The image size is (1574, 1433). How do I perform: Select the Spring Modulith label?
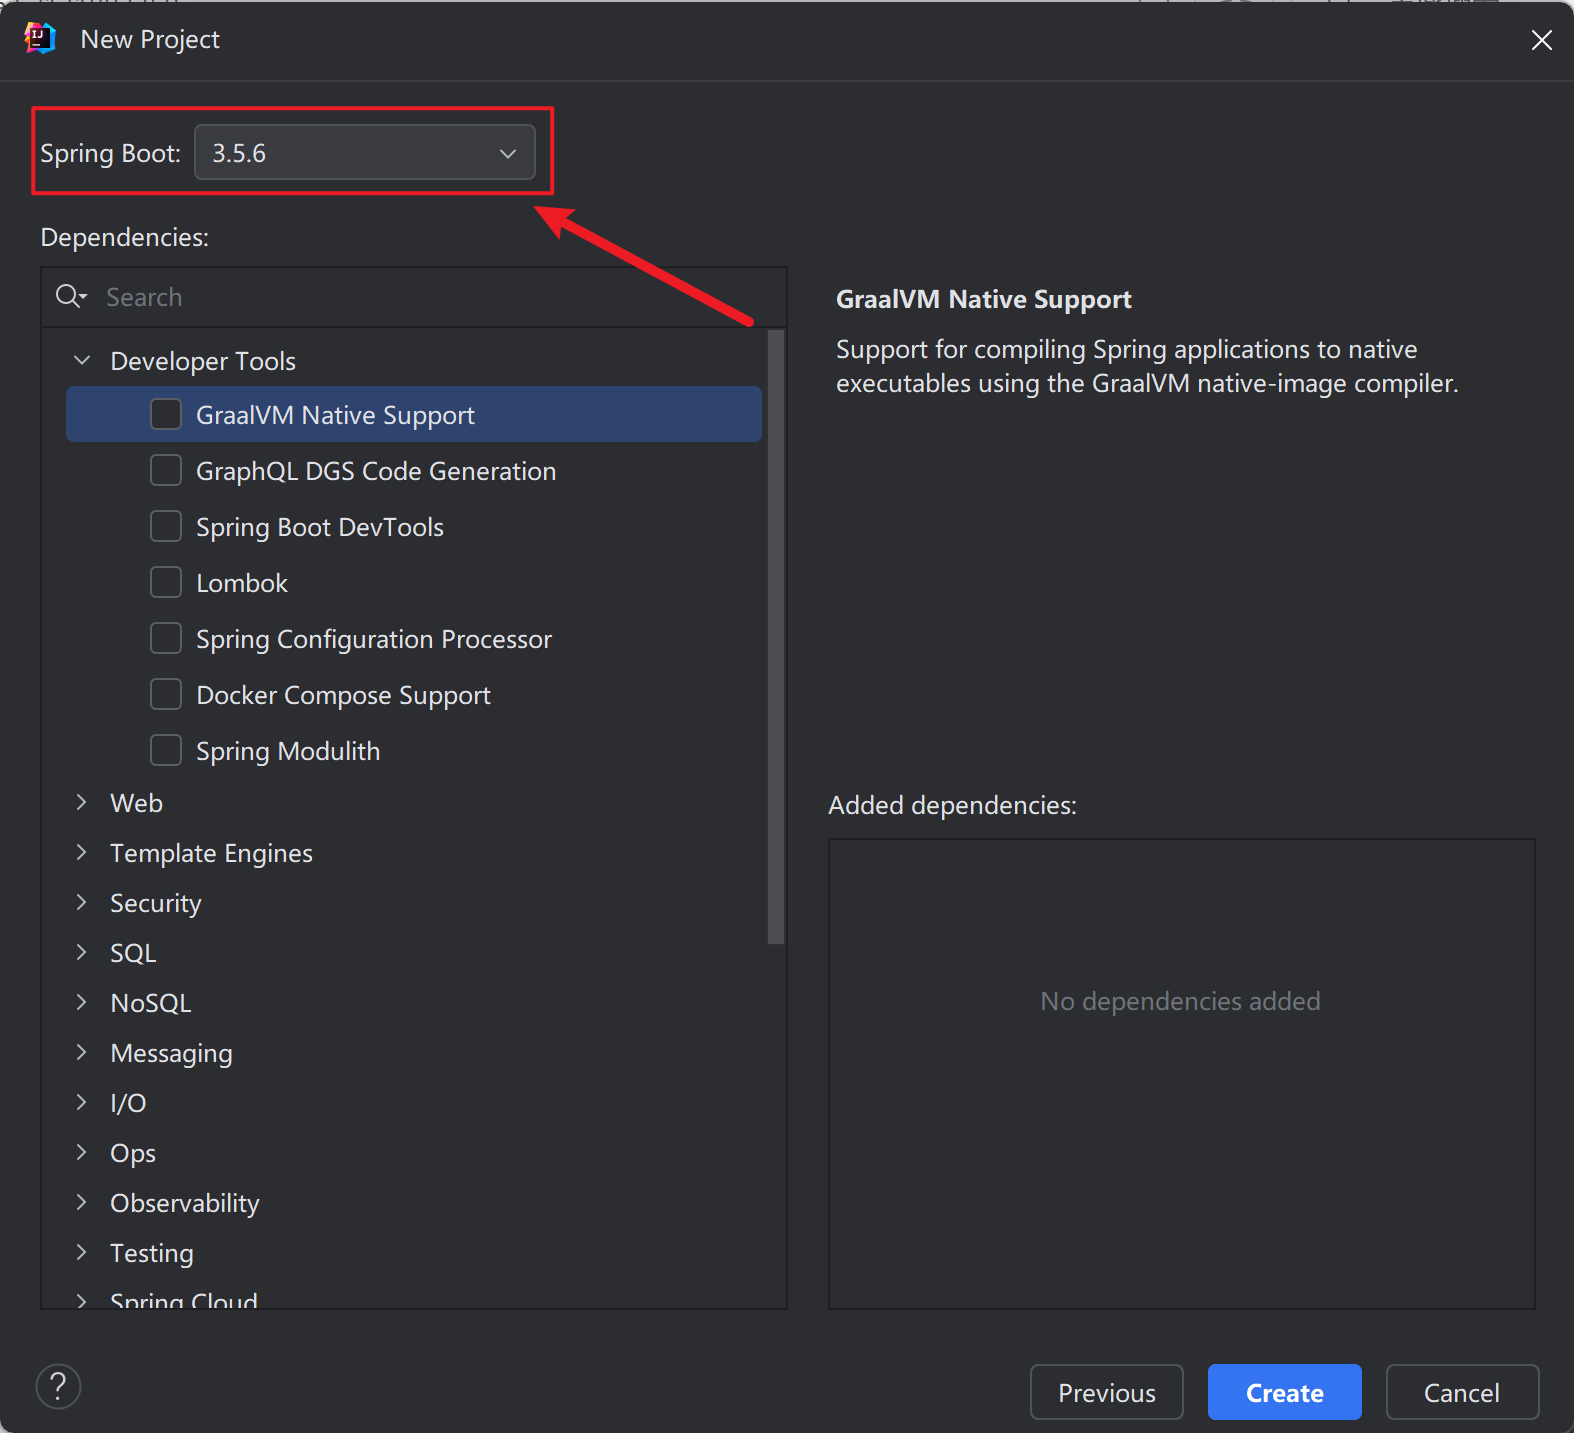[288, 751]
